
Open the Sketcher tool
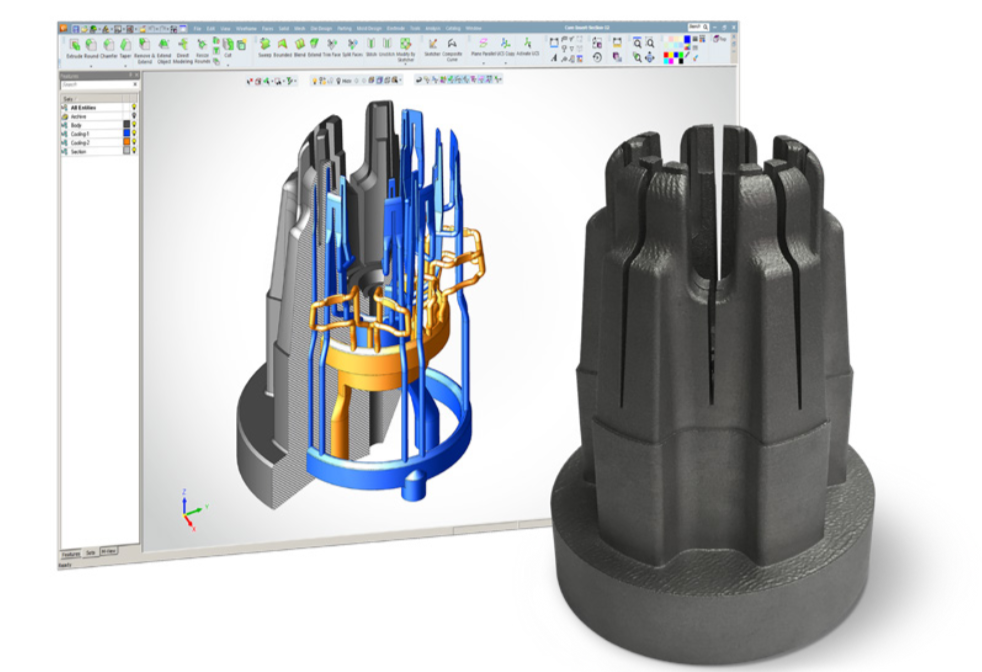pos(432,44)
